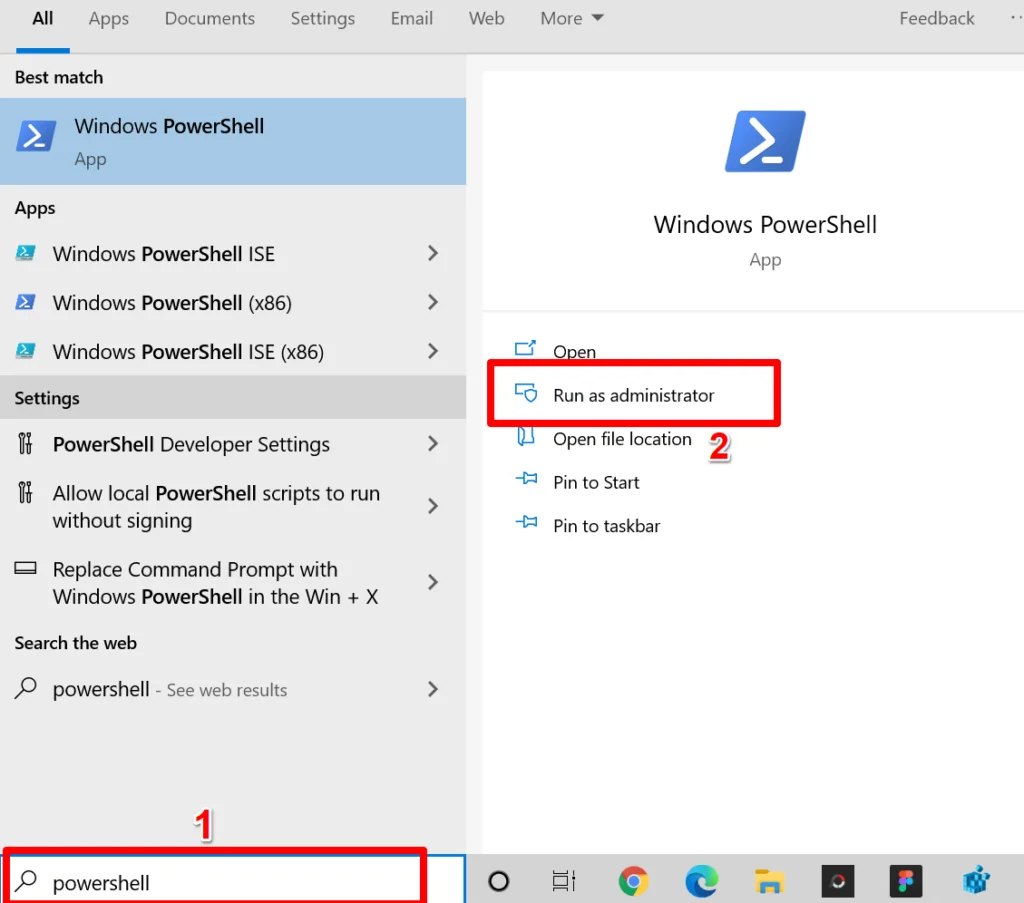Viewport: 1024px width, 903px height.
Task: Click the Pin to taskbar pin icon
Action: coord(526,522)
